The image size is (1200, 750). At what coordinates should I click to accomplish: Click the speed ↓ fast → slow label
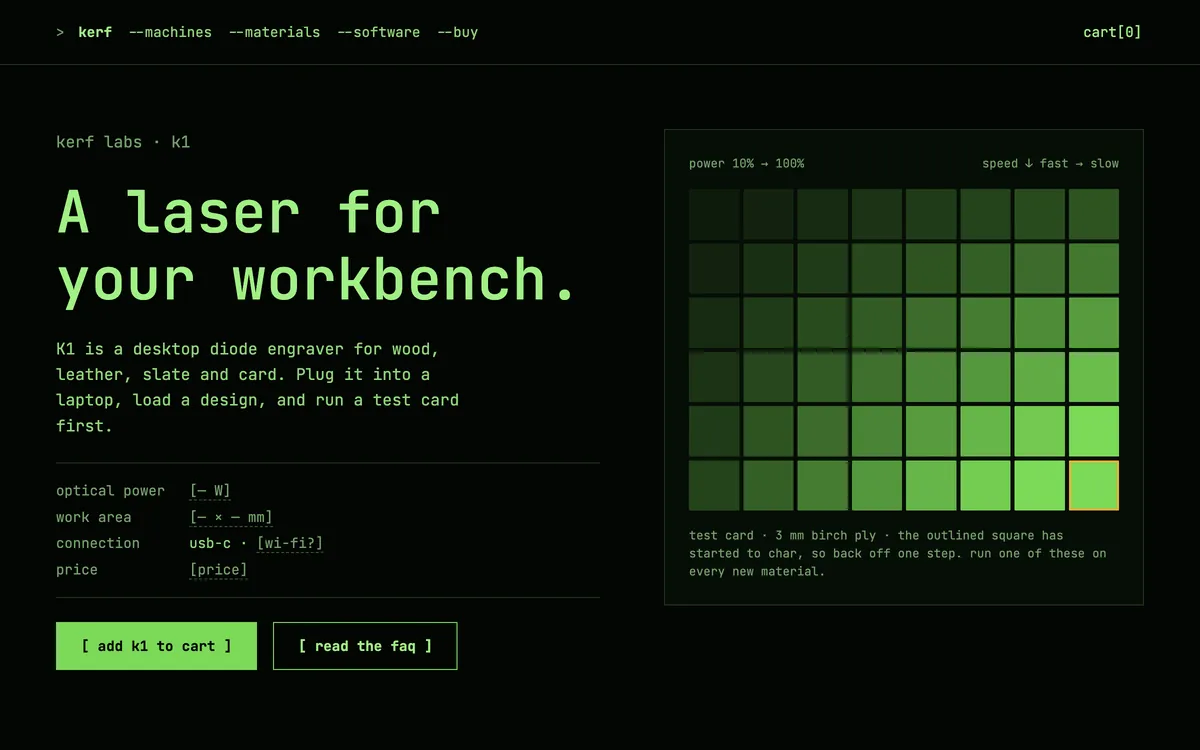tap(1050, 163)
